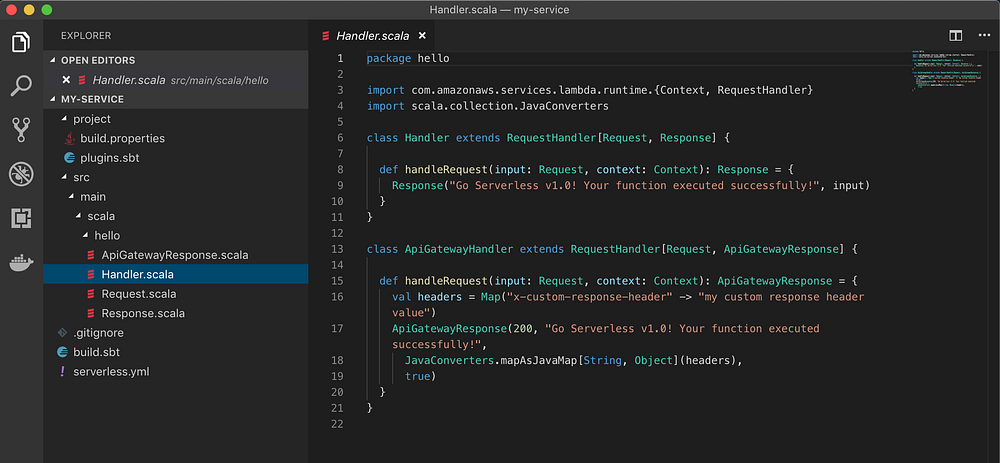The width and height of the screenshot is (1000, 463).
Task: Place cursor on 'package hello' line
Action: tap(408, 58)
